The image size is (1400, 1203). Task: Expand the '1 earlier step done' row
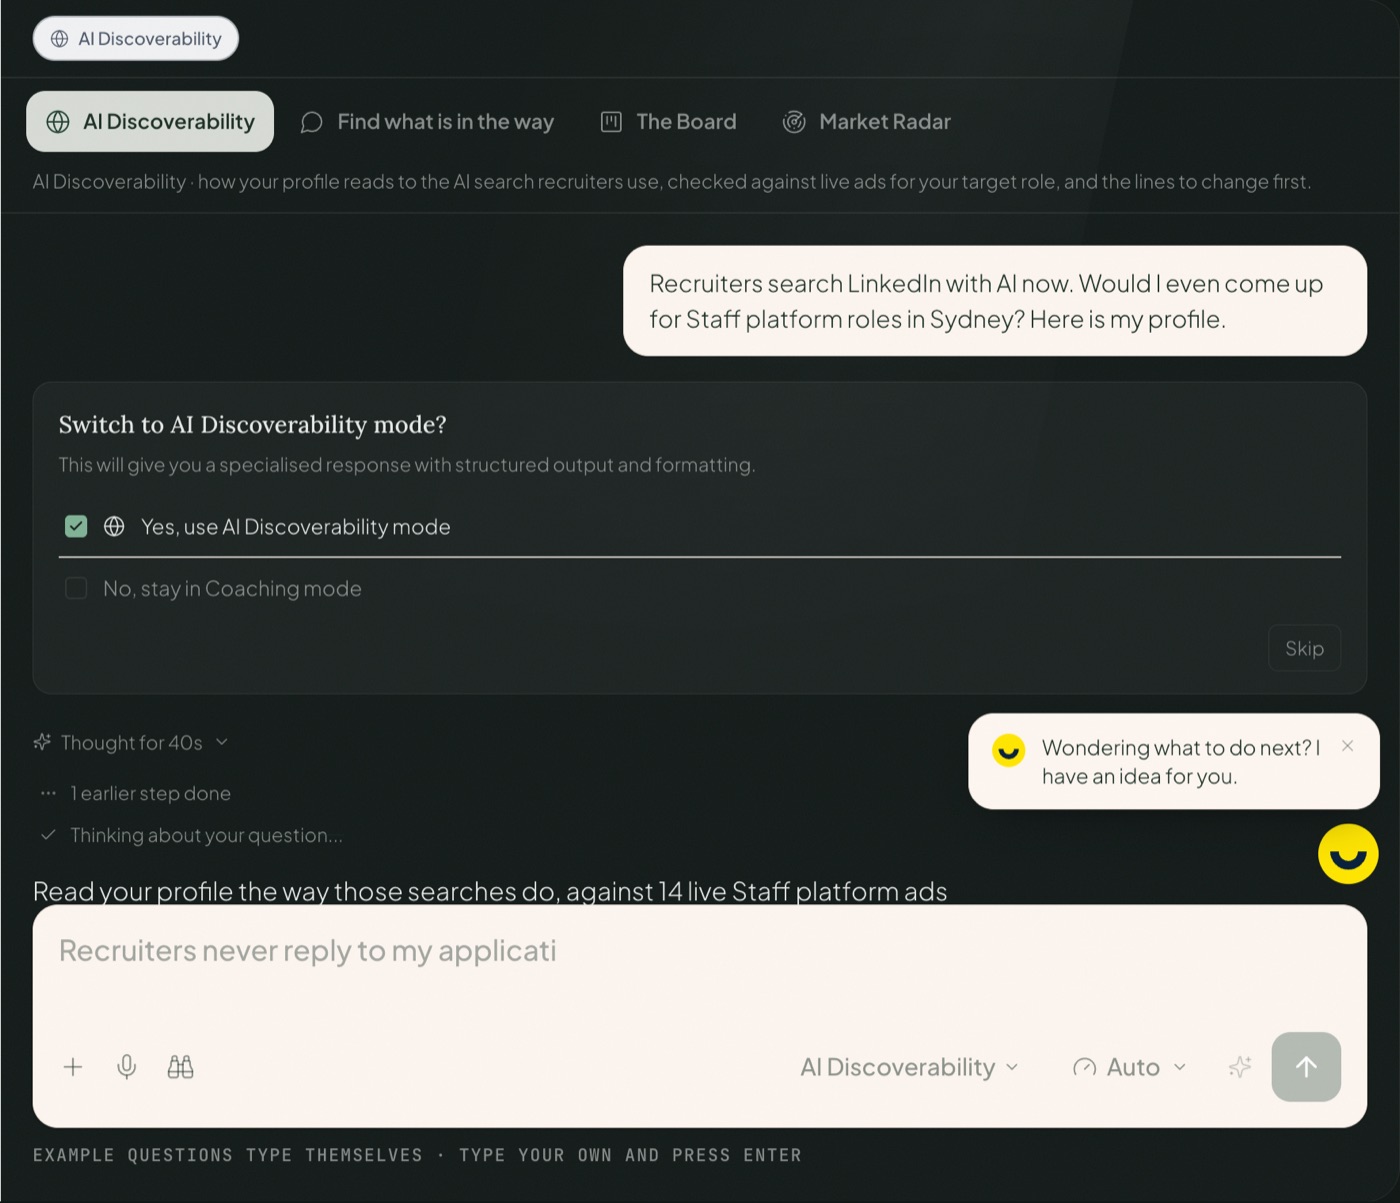135,793
